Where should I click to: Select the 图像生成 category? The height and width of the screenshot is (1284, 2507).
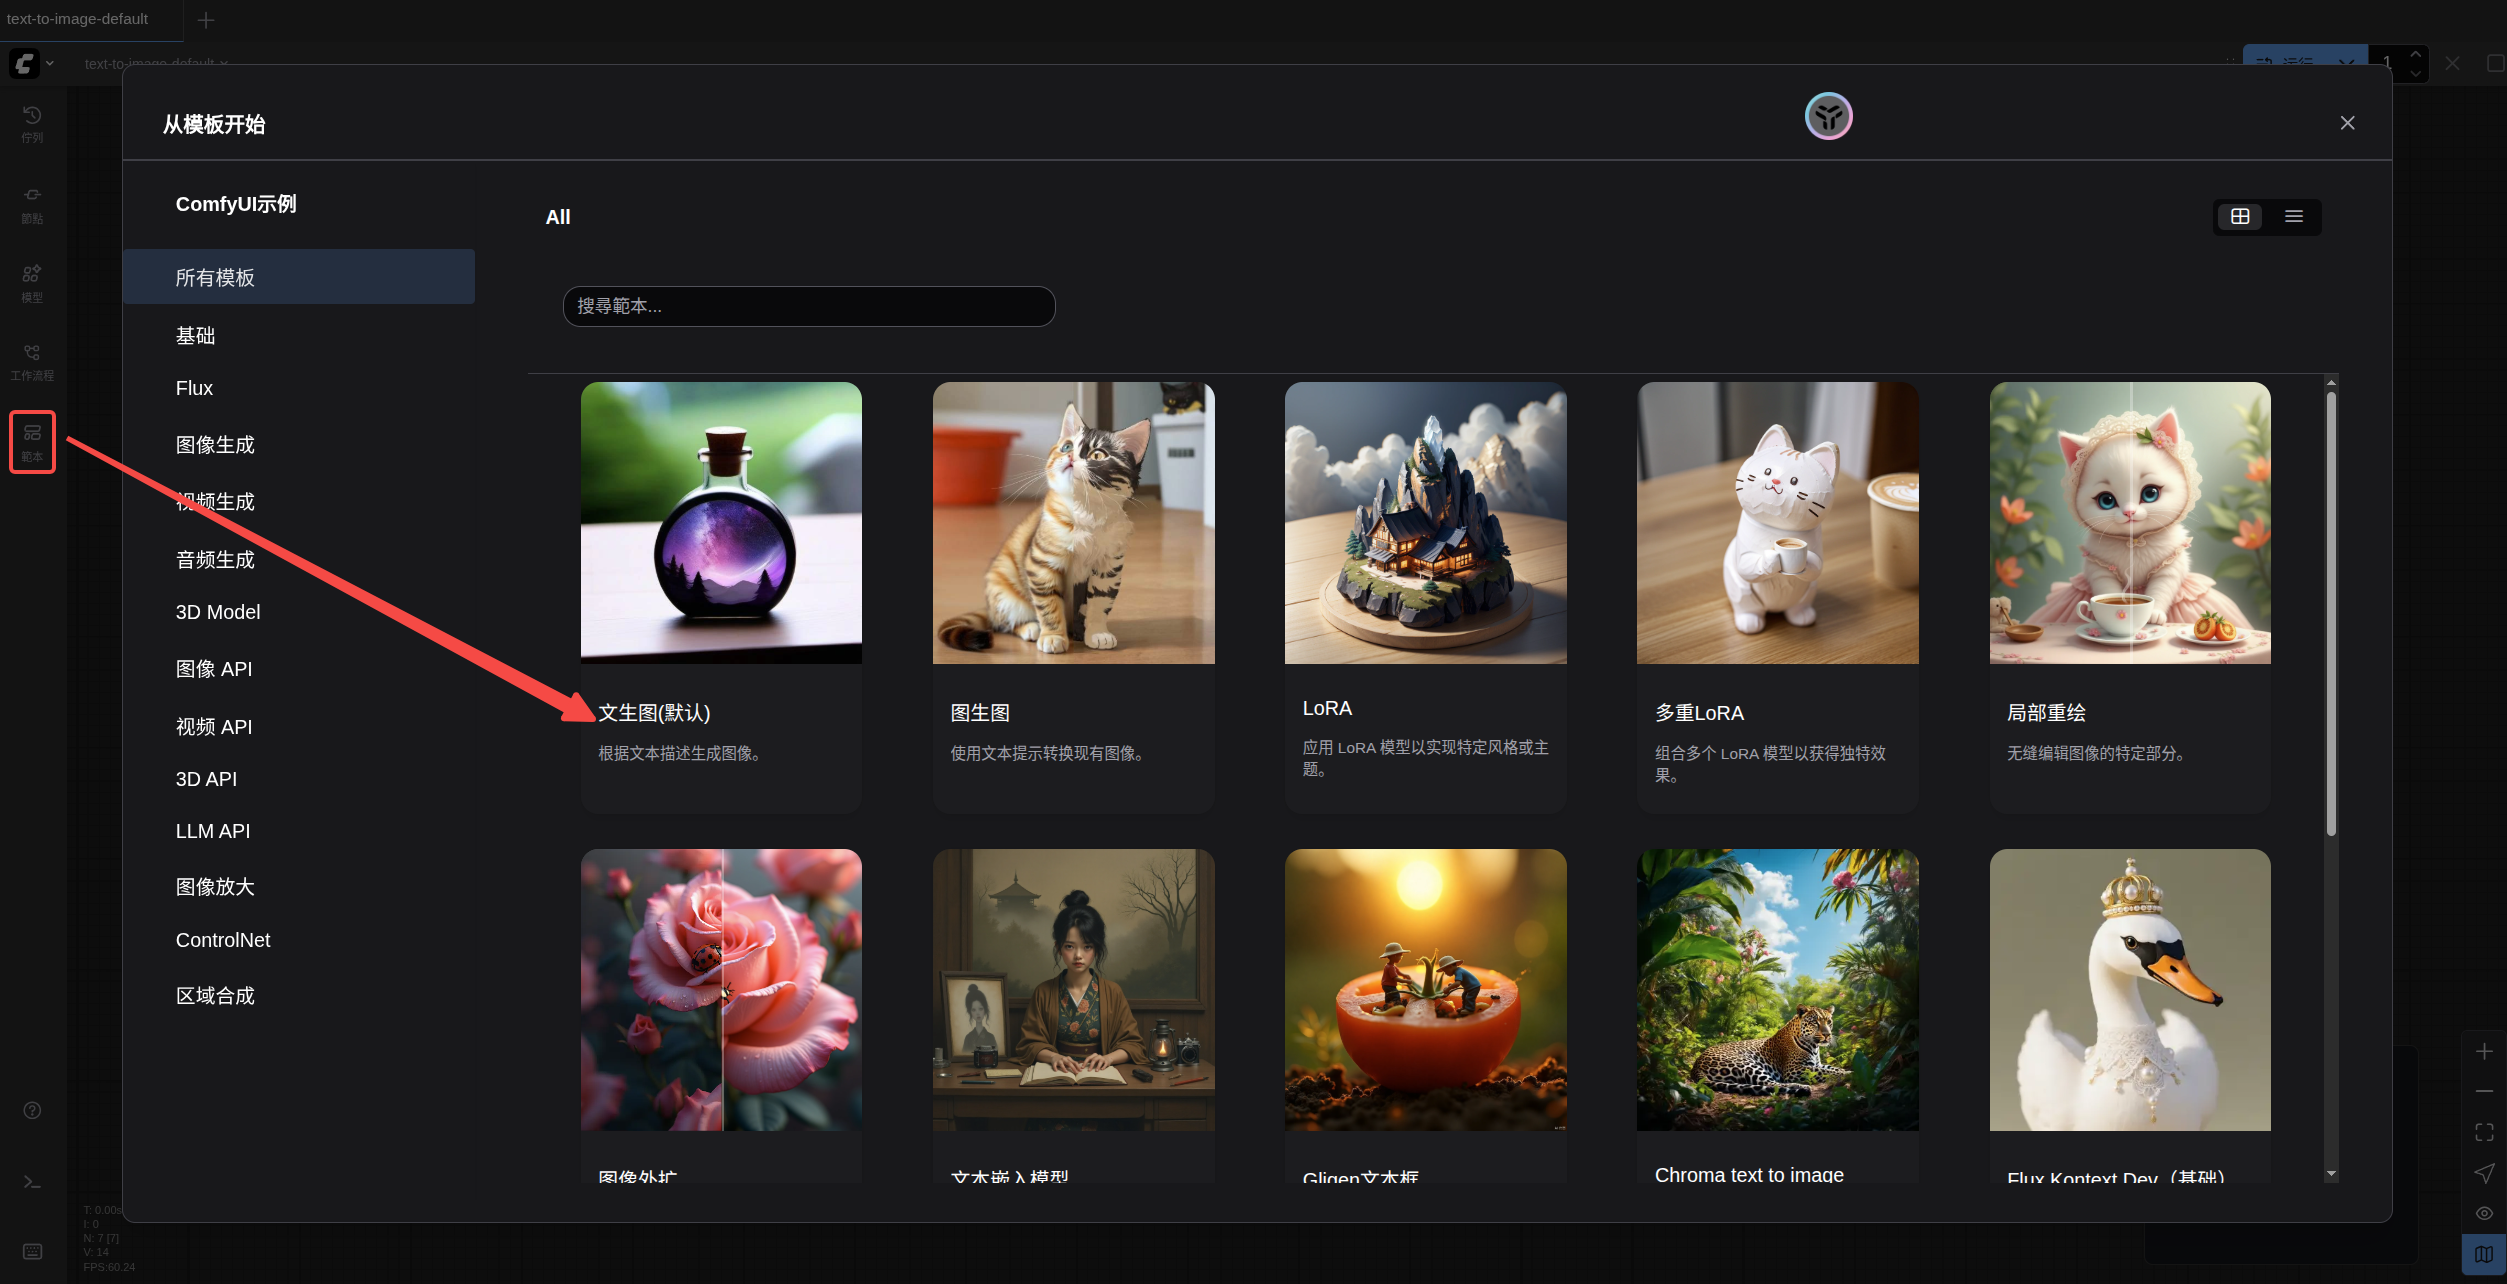(x=299, y=444)
